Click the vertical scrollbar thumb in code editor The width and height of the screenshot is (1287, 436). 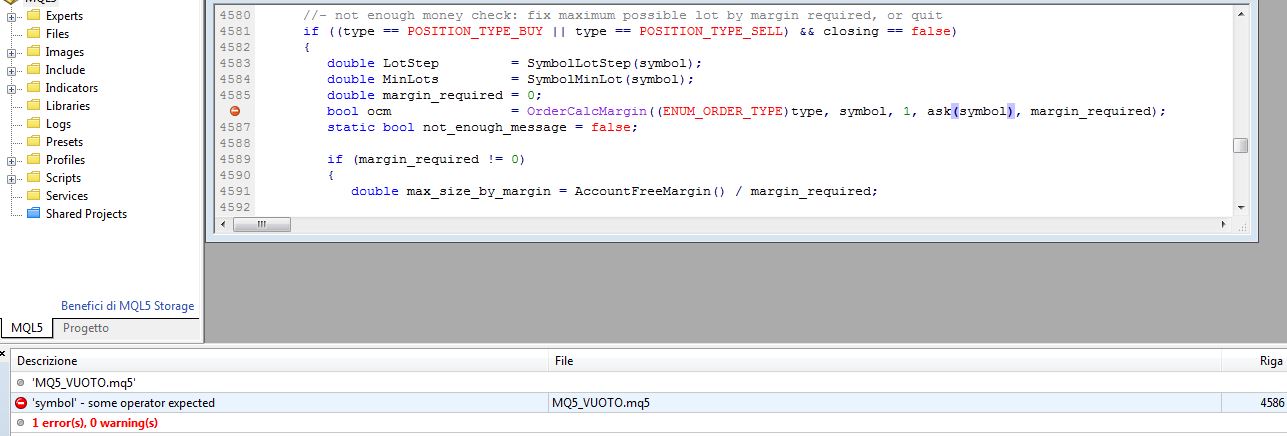click(1240, 145)
